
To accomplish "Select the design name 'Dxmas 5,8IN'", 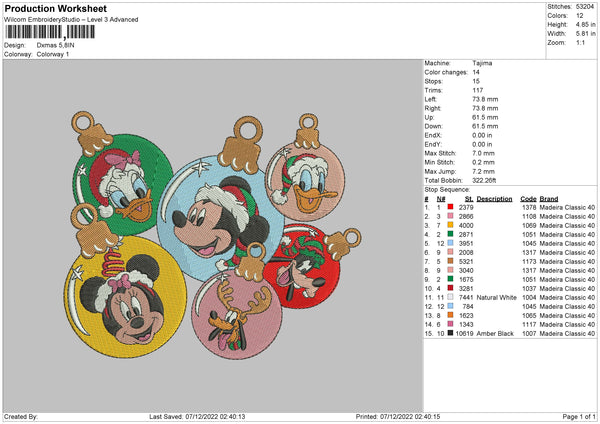I will (x=55, y=45).
